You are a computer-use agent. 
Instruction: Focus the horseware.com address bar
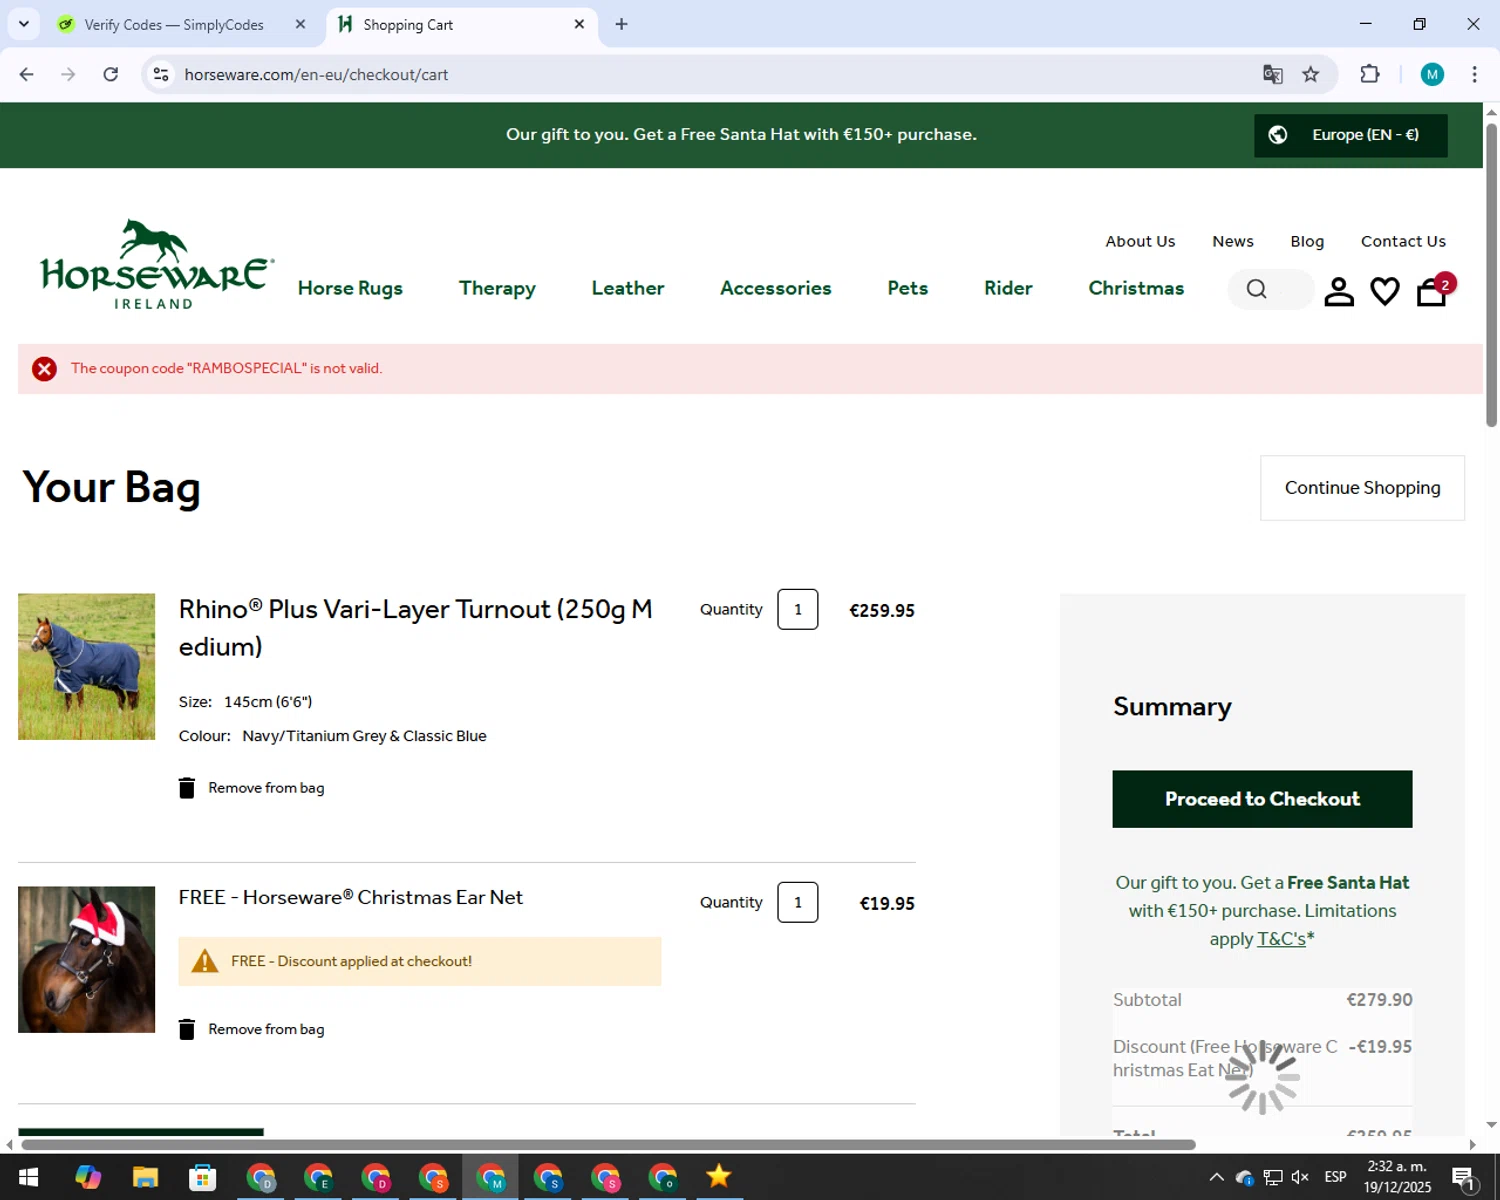[x=700, y=74]
